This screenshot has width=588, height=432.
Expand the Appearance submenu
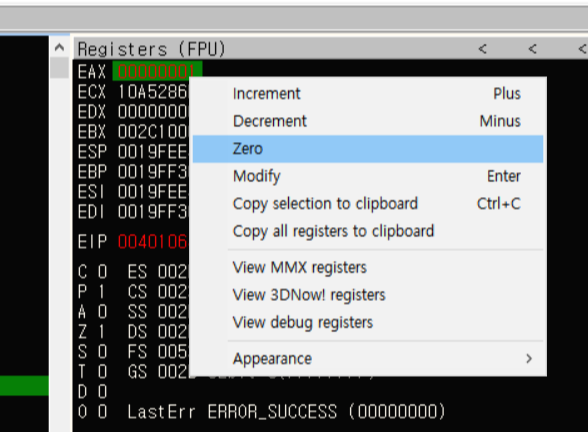pos(368,359)
